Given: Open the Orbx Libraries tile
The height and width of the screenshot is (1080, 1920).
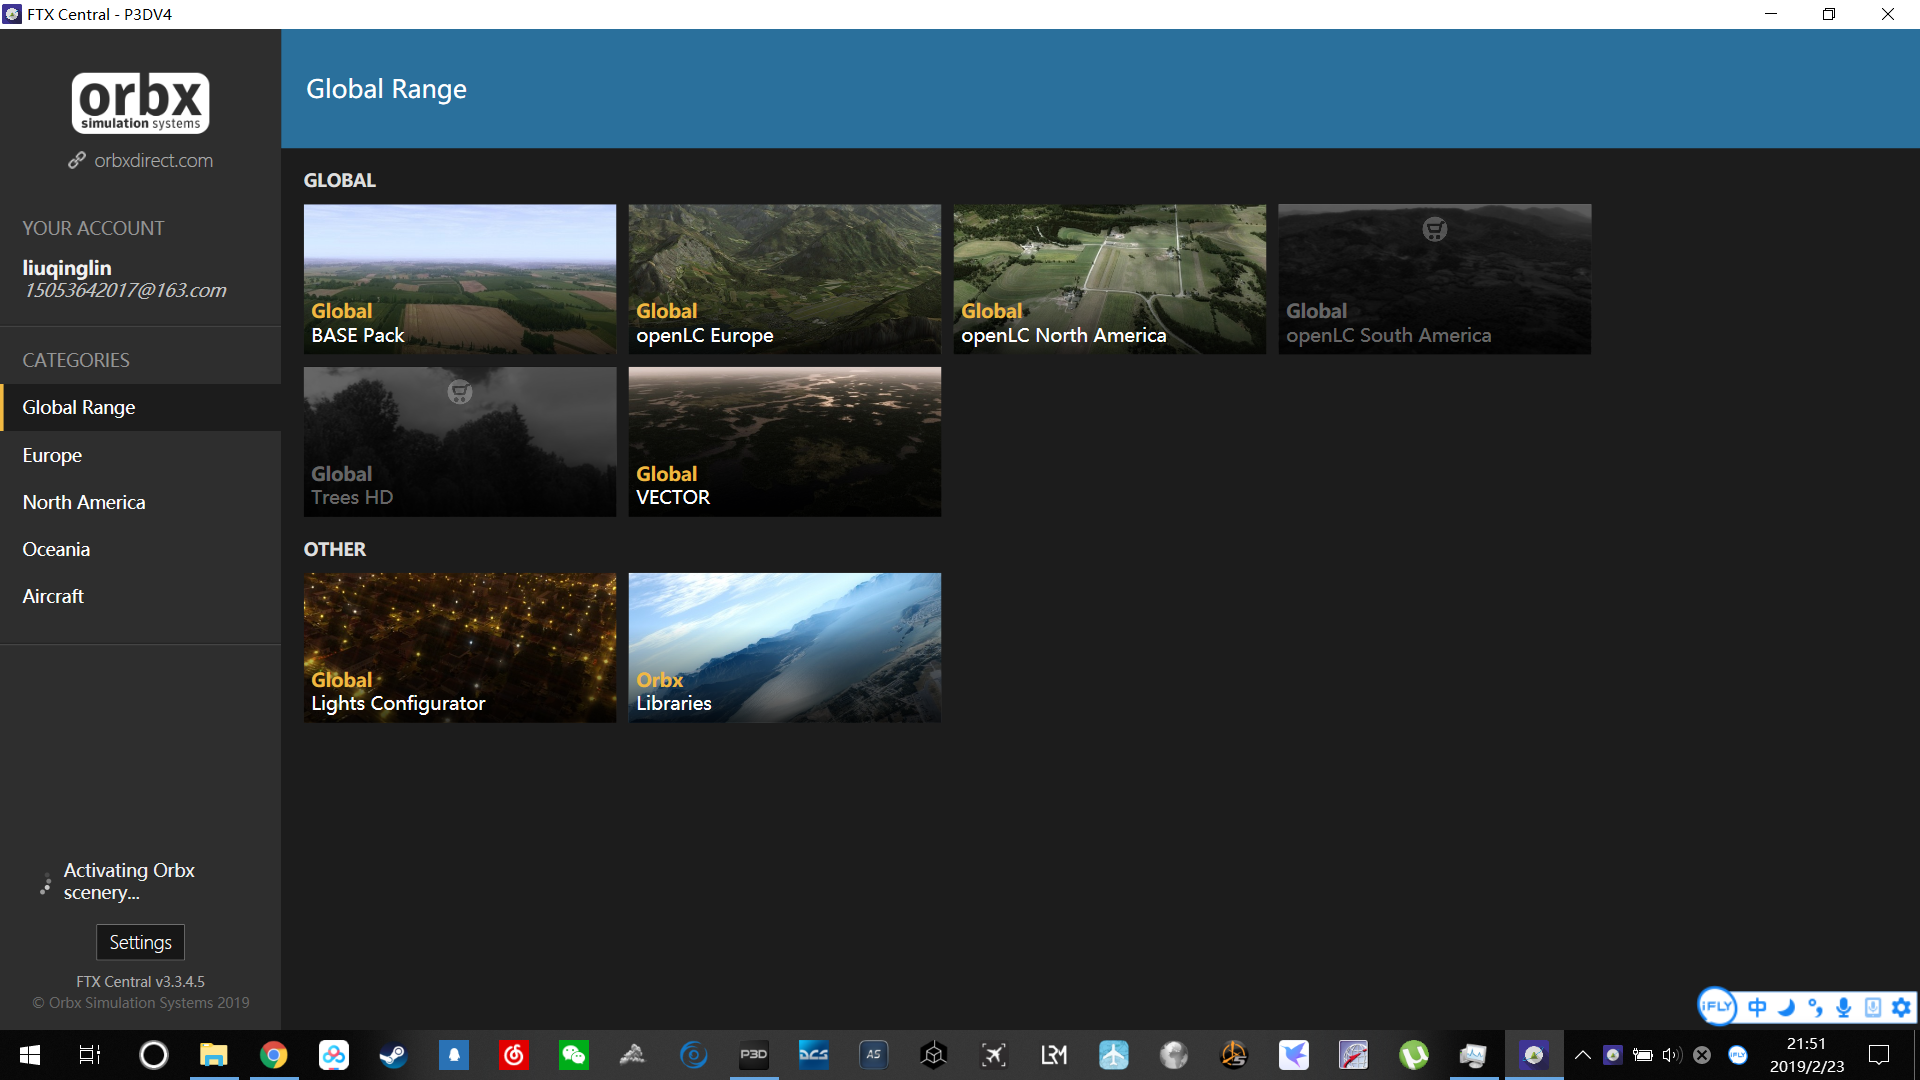Looking at the screenshot, I should pos(785,648).
